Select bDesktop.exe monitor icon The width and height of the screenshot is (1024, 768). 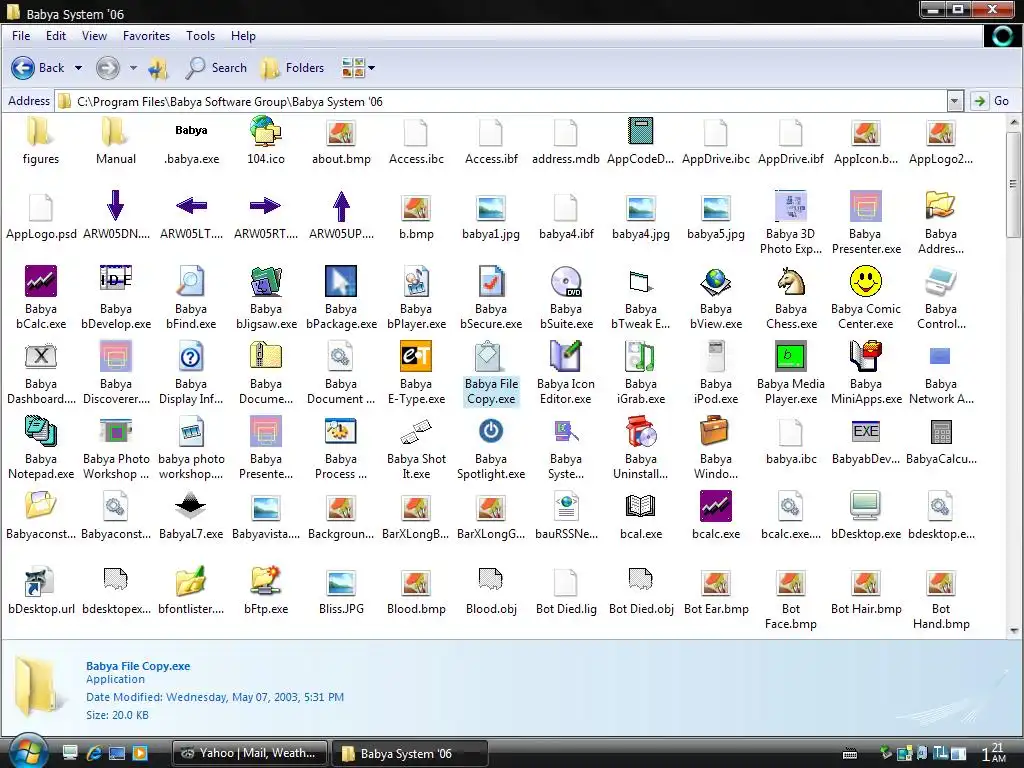coord(866,506)
